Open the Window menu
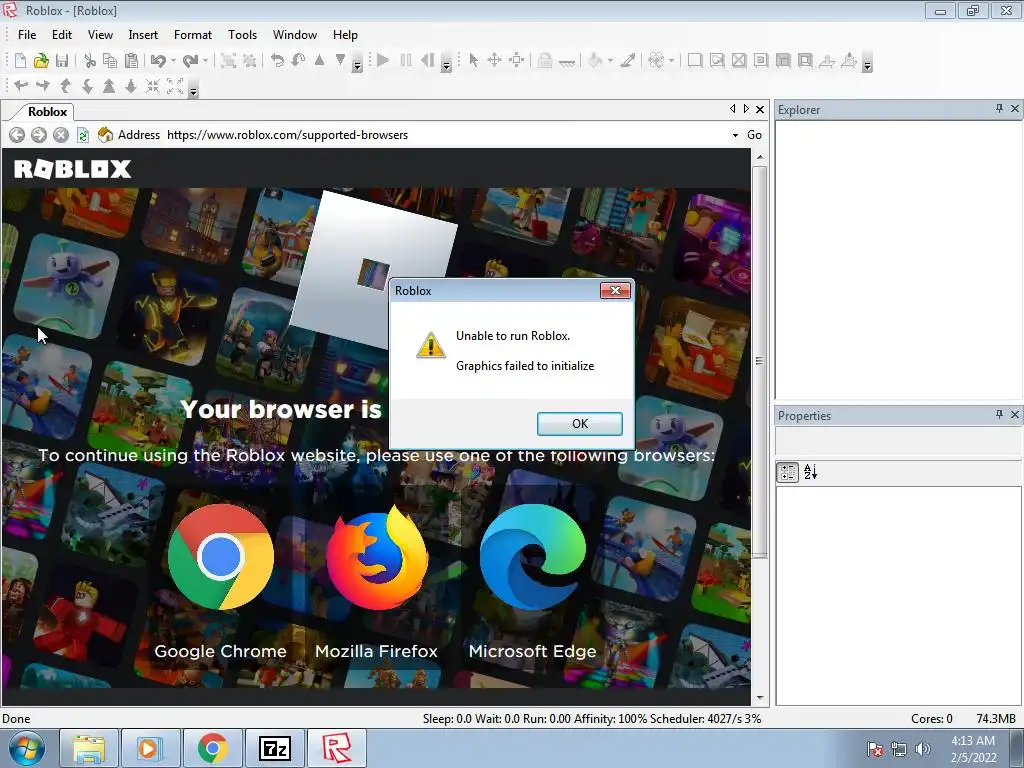1024x768 pixels. [x=295, y=35]
